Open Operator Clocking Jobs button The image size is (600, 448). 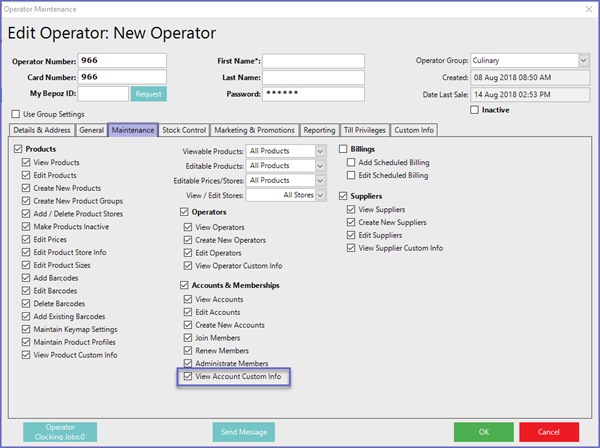click(60, 432)
